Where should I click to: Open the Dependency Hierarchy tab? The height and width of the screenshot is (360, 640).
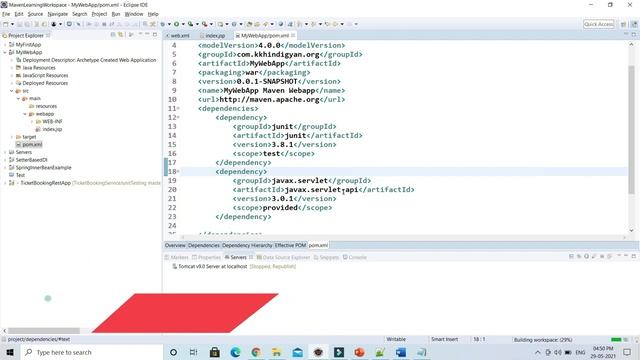pyautogui.click(x=247, y=245)
